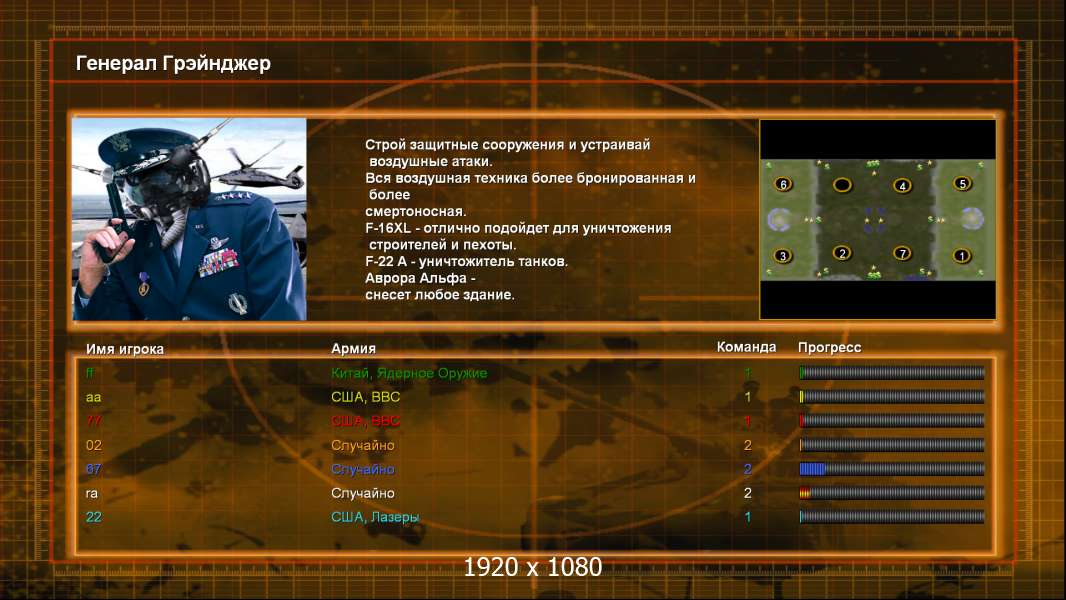This screenshot has height=600, width=1066.
Task: Click "Строй защитные сооружения" description line
Action: [x=508, y=145]
